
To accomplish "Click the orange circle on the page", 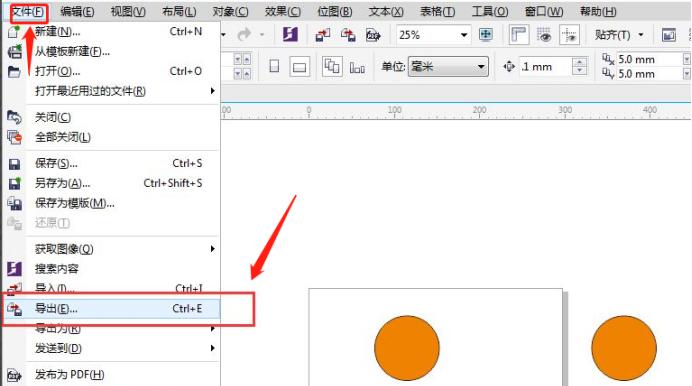I will click(x=407, y=348).
